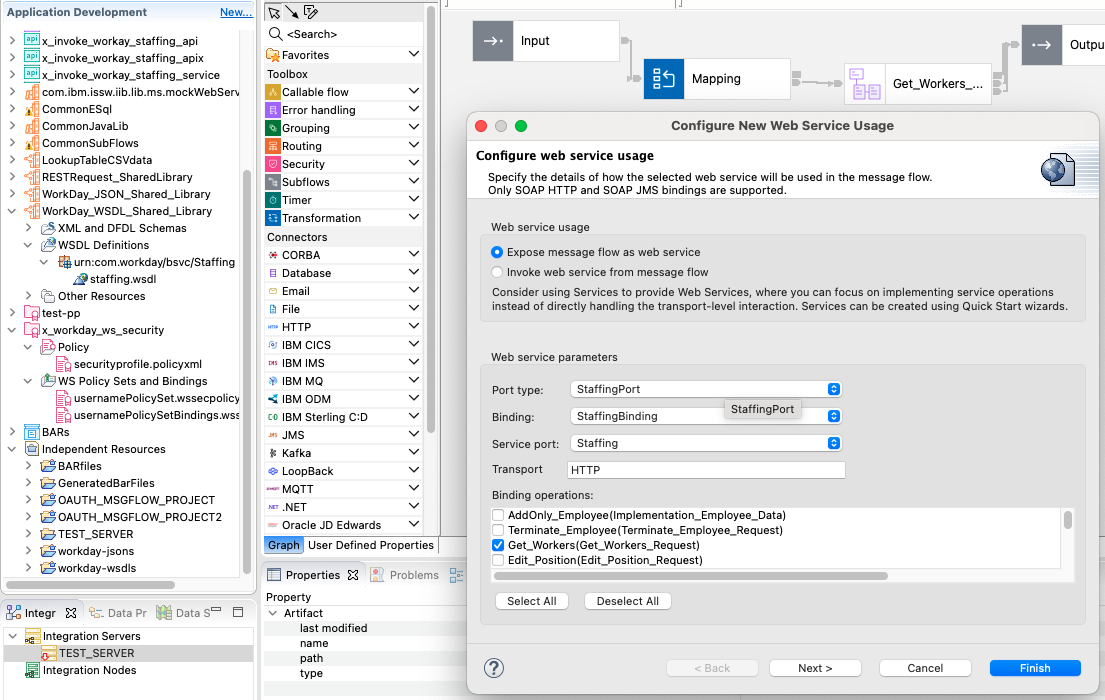Click the Error handling category icon
This screenshot has height=700, width=1105.
coord(273,110)
